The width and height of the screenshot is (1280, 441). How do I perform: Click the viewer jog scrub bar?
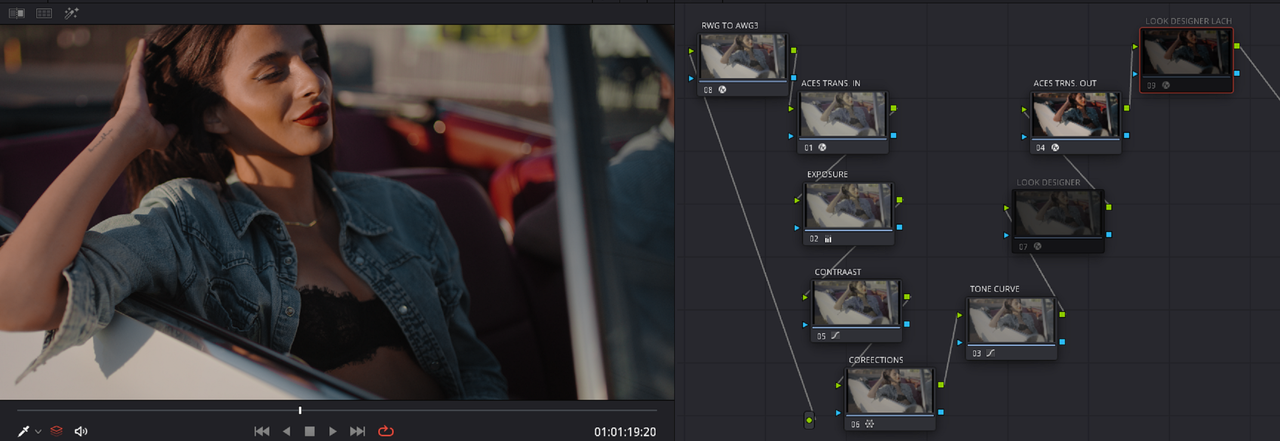click(337, 410)
